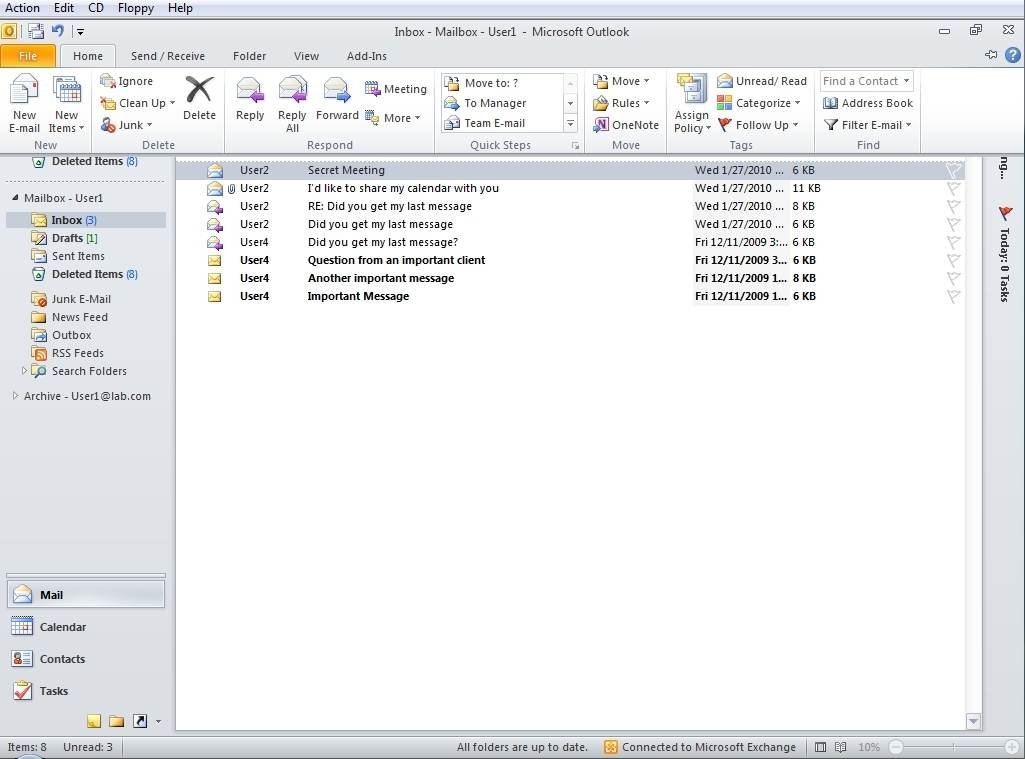Expand the Search Folders tree node

(24, 371)
